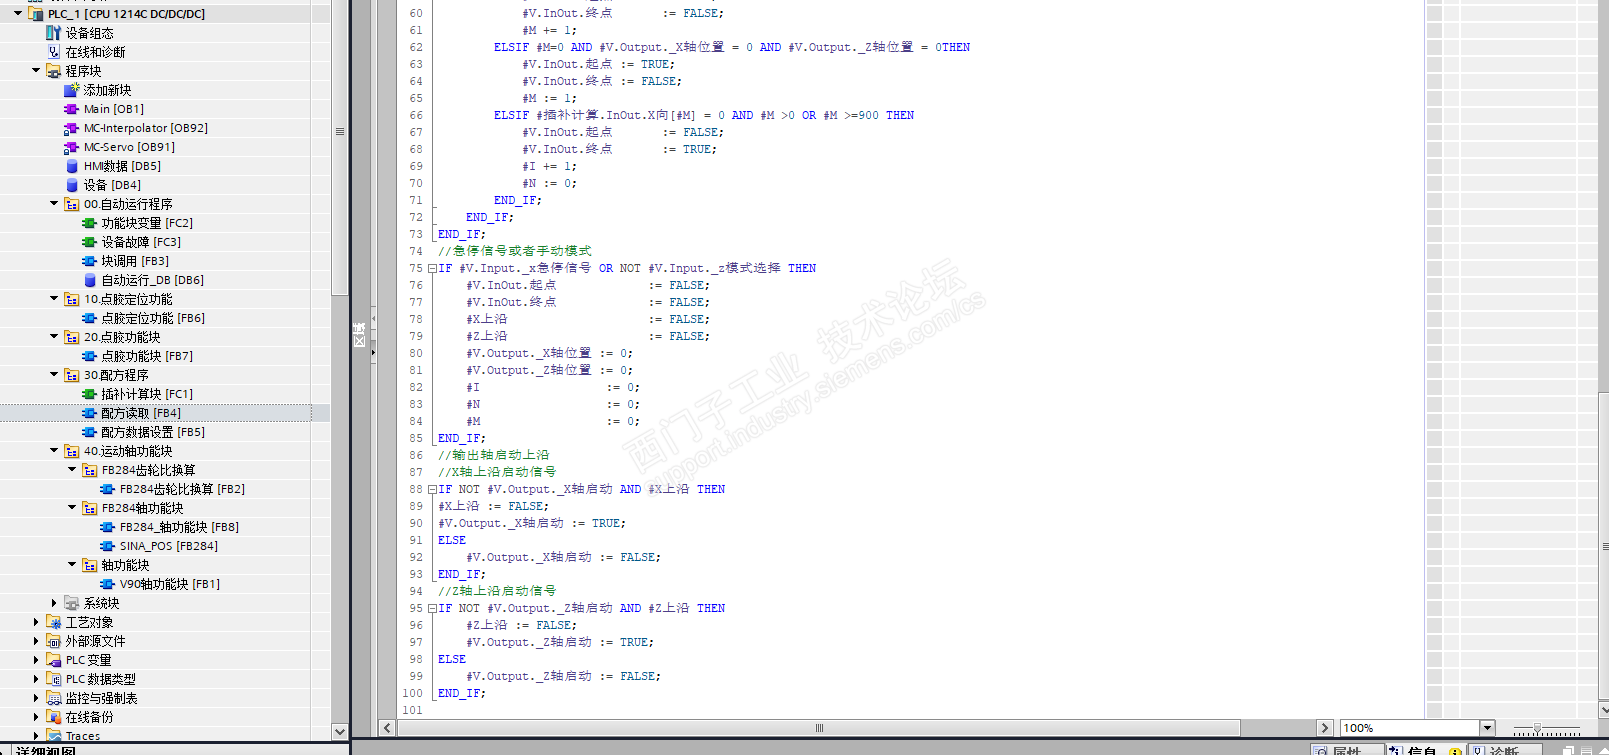The image size is (1609, 755).
Task: Click the 设备故障 [FC3] function icon
Action: 90,242
